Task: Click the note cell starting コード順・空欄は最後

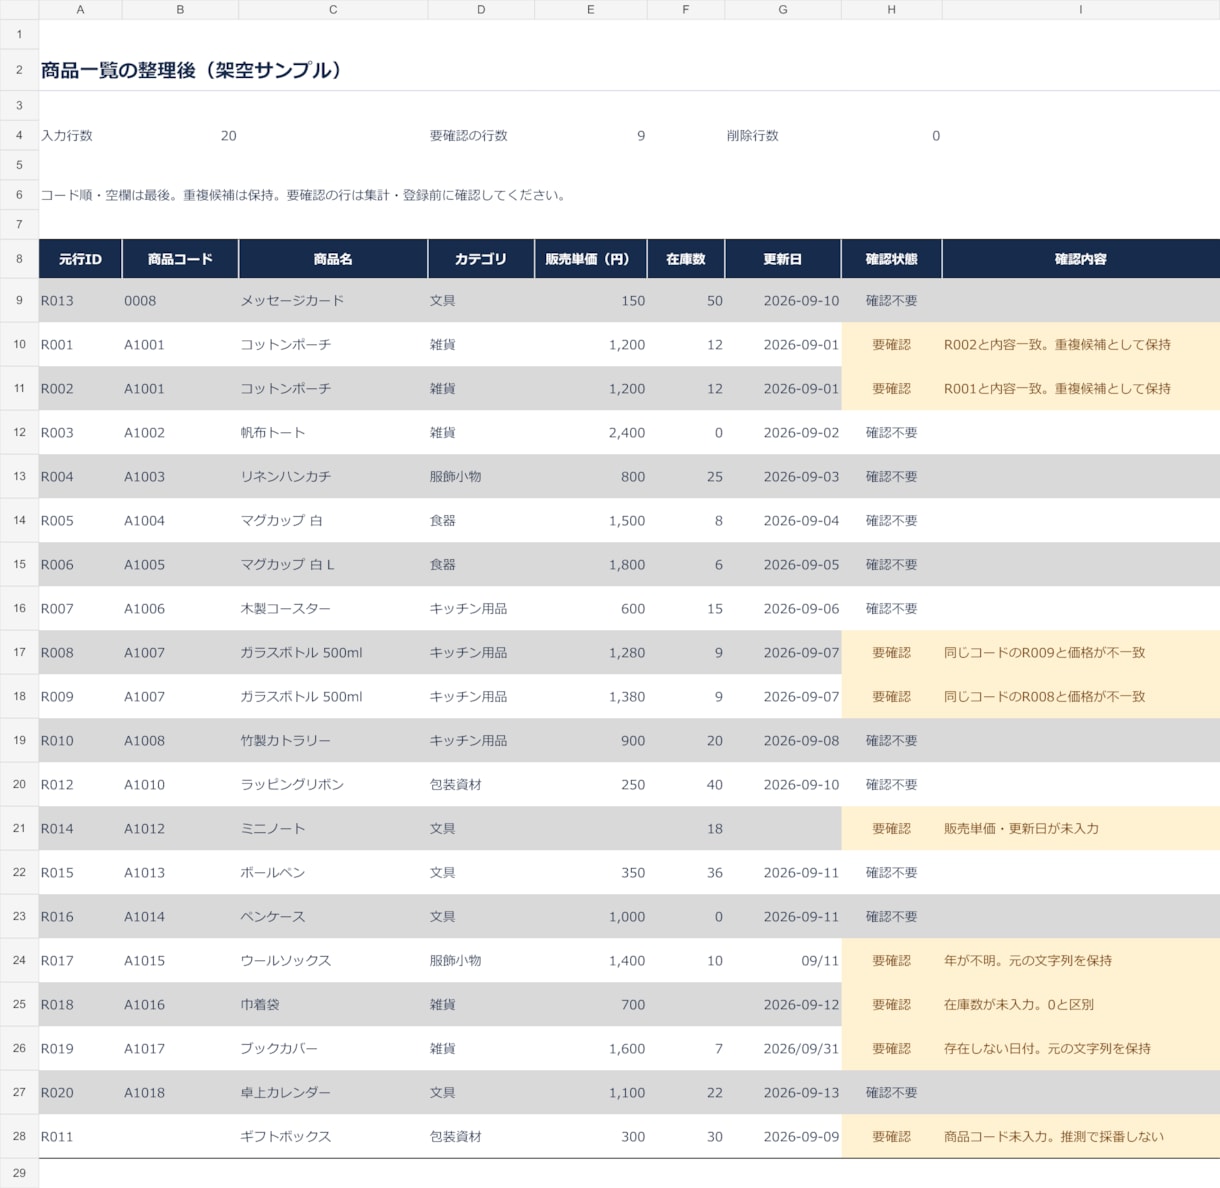Action: pos(304,195)
